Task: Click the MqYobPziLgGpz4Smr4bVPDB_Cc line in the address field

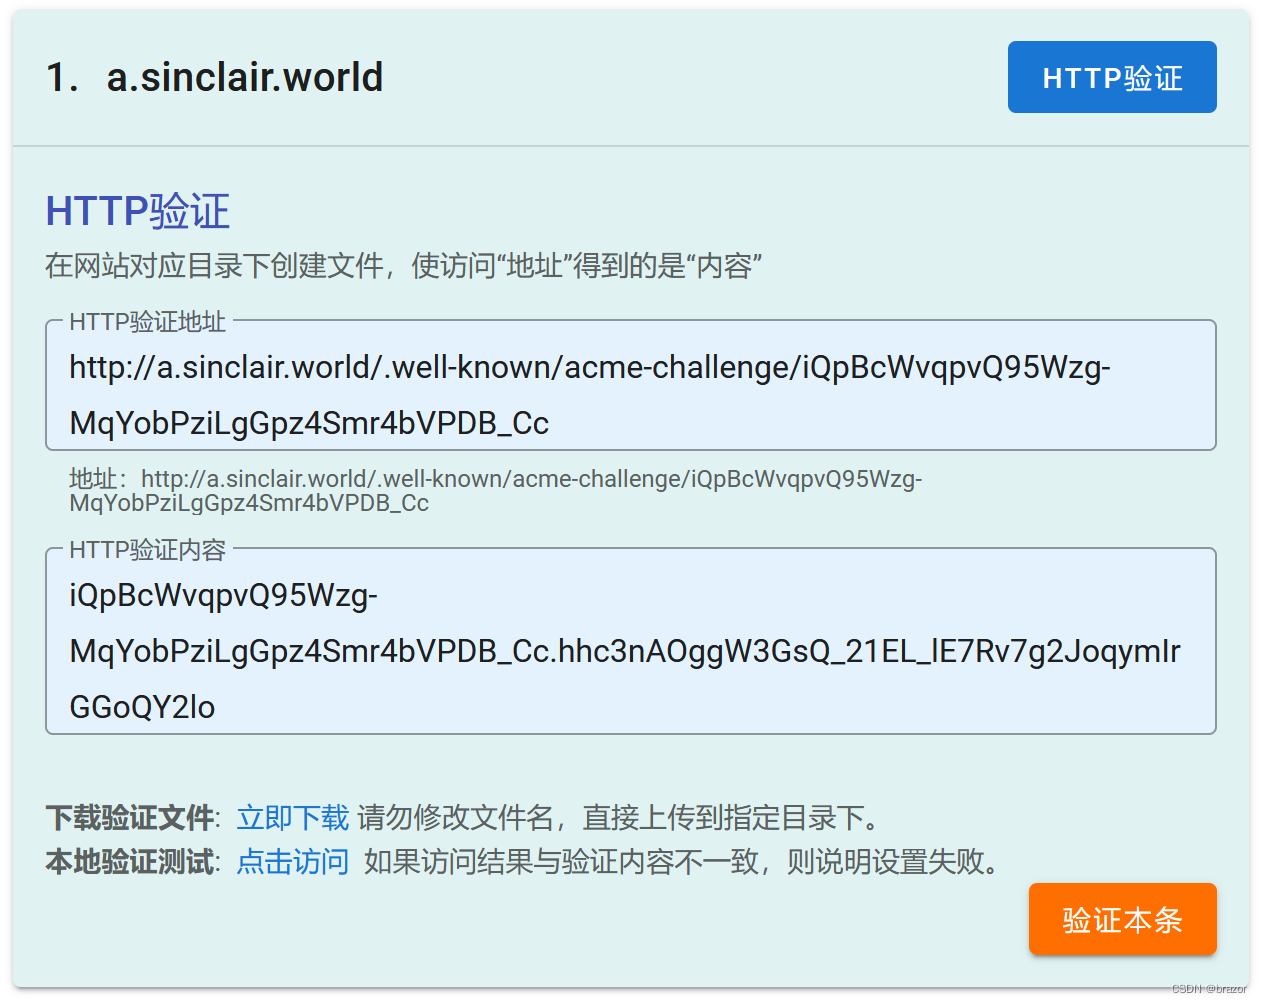Action: (309, 423)
